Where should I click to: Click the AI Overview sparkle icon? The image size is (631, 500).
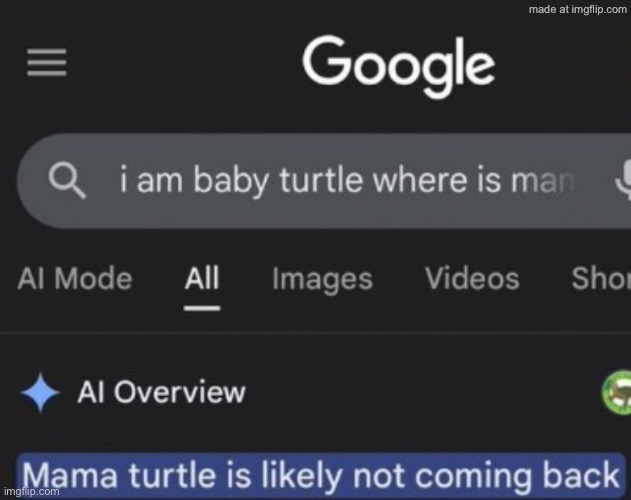(40, 393)
